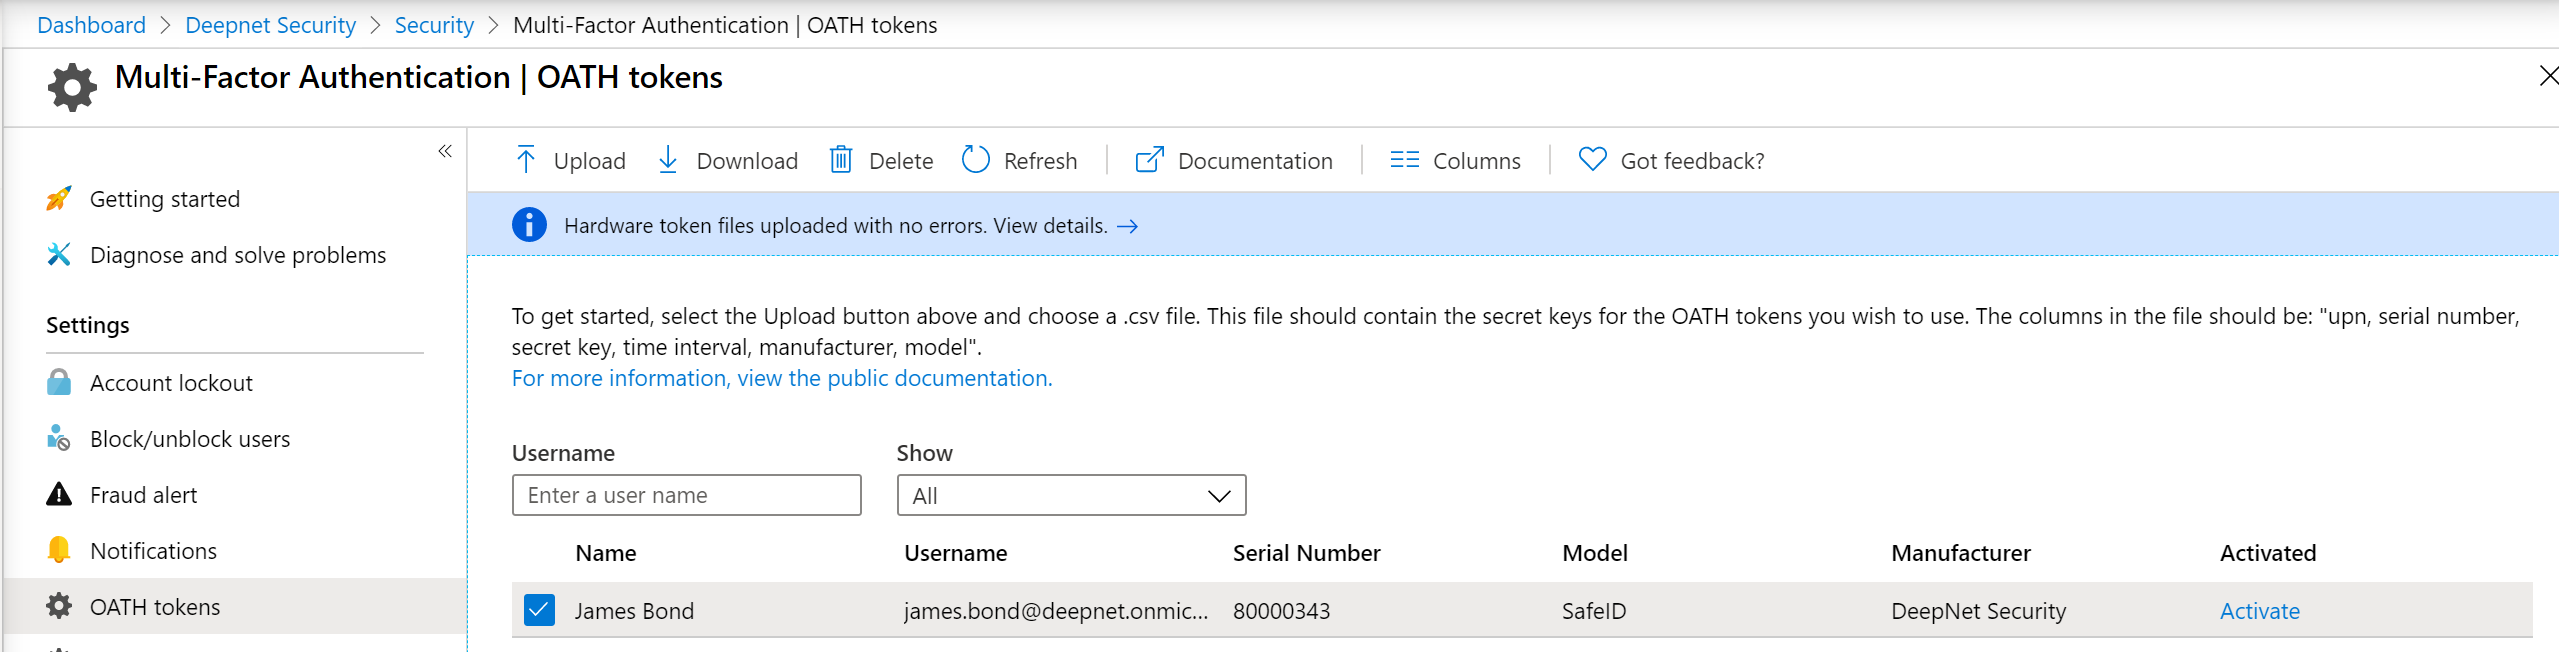This screenshot has height=652, width=2559.
Task: Open Account lockout settings
Action: click(171, 383)
